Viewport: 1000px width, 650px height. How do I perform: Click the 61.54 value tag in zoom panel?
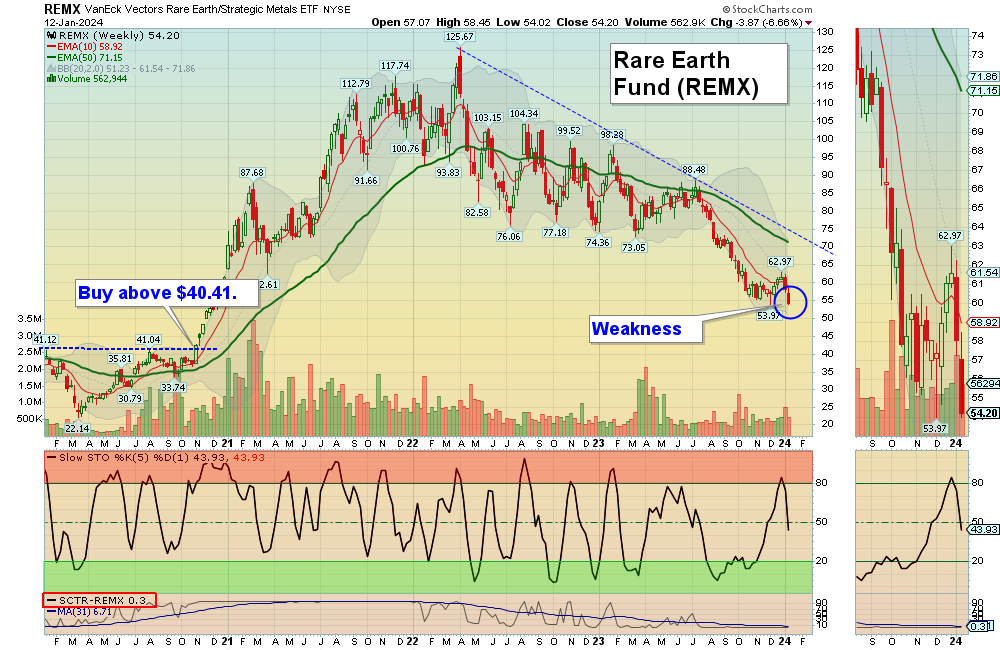tap(983, 272)
